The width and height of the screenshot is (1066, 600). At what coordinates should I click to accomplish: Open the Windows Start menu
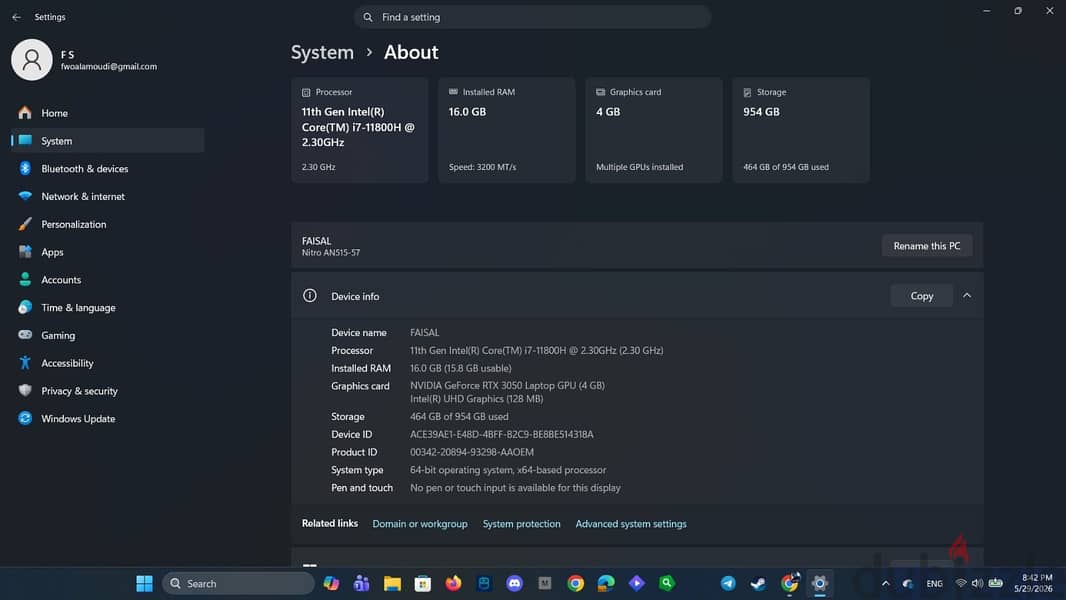click(x=144, y=584)
